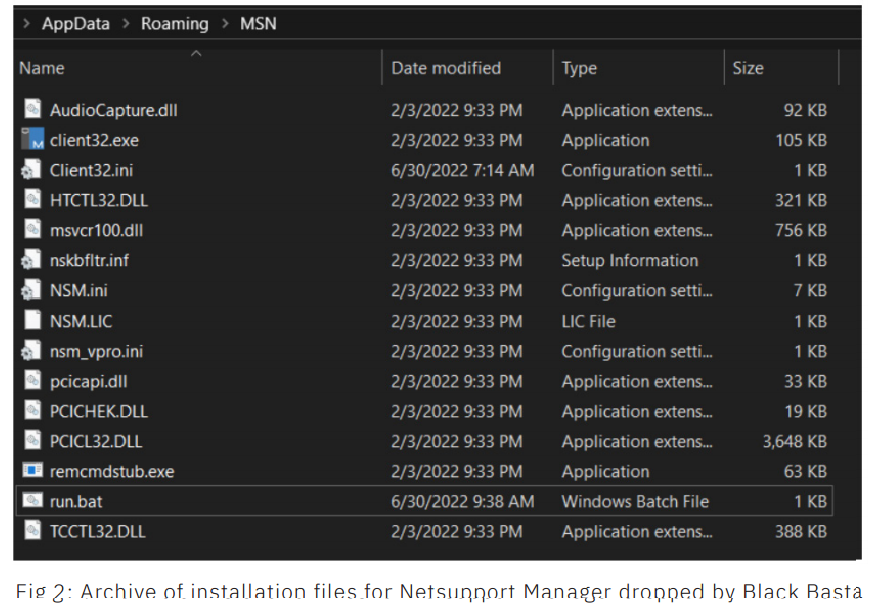The height and width of the screenshot is (607, 875).
Task: Click the AudioCapture.dll file icon
Action: click(32, 110)
